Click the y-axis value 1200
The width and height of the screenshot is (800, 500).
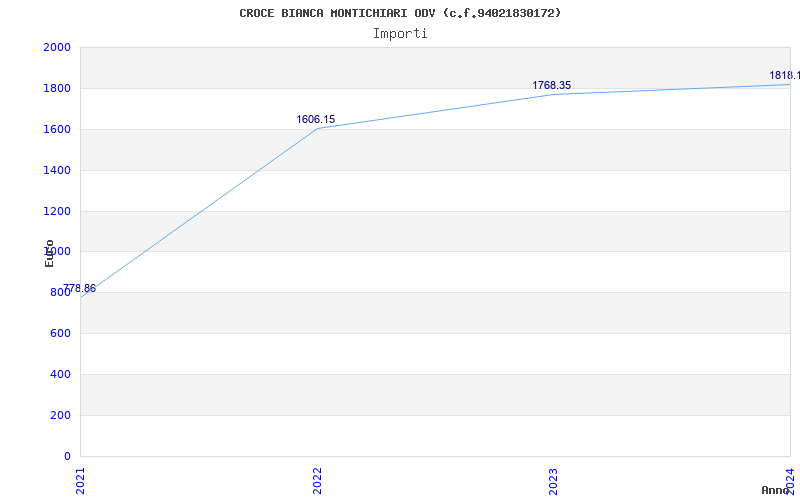(x=57, y=211)
